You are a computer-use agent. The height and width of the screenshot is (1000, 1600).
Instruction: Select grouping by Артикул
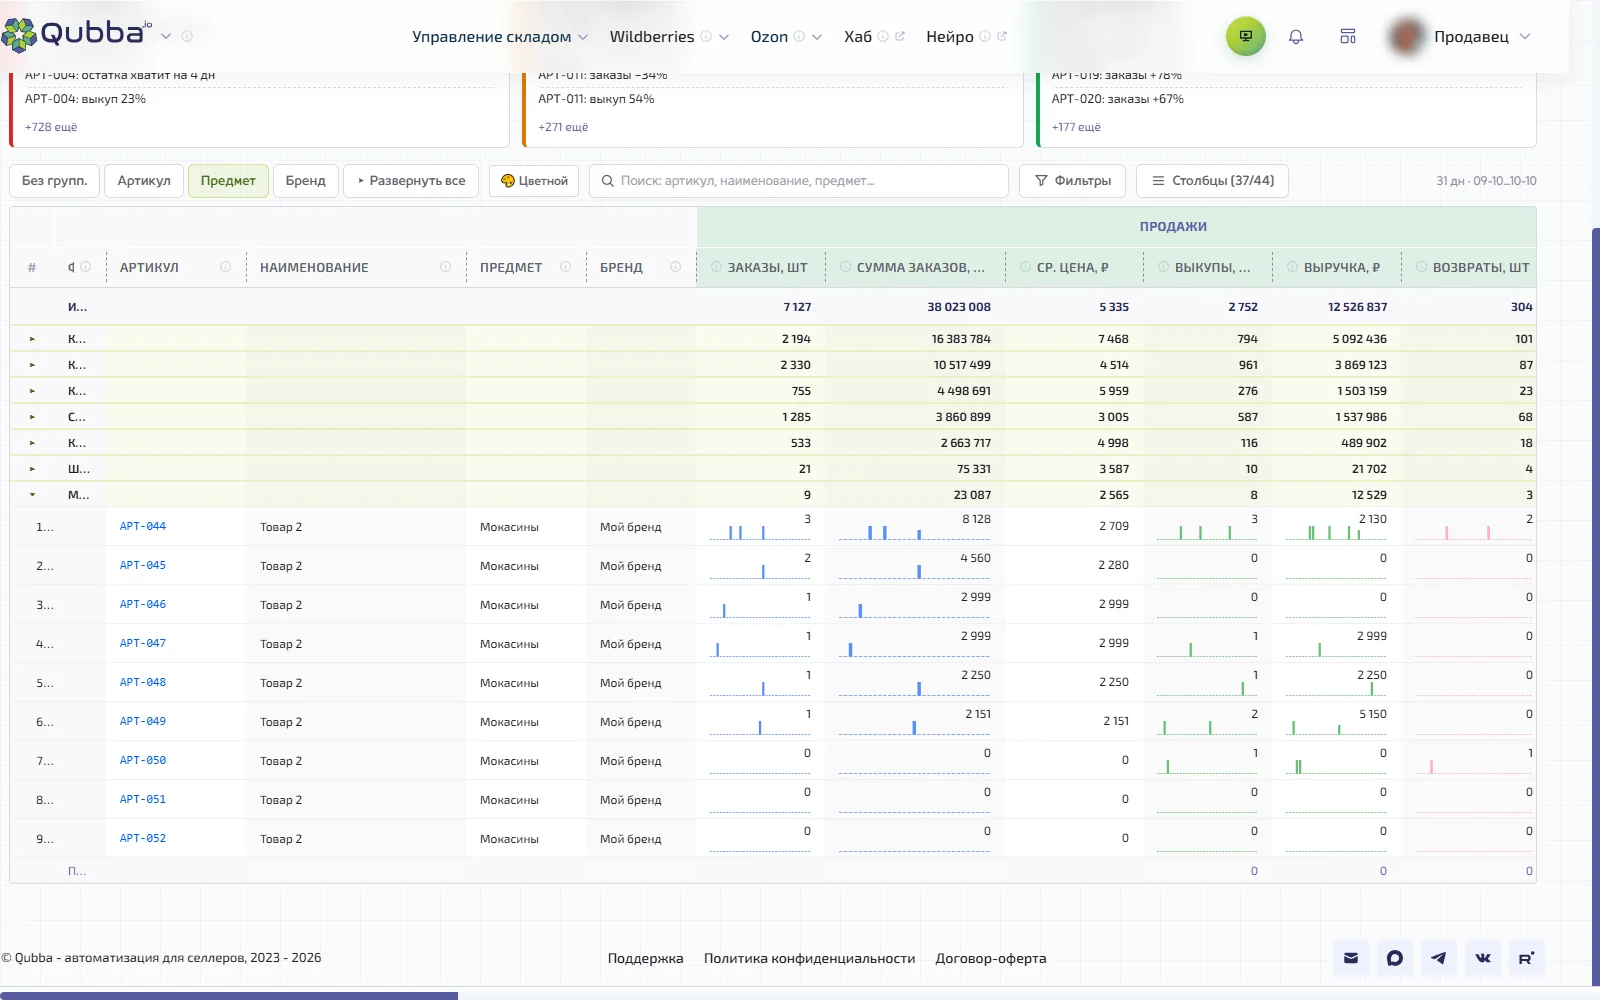(144, 181)
